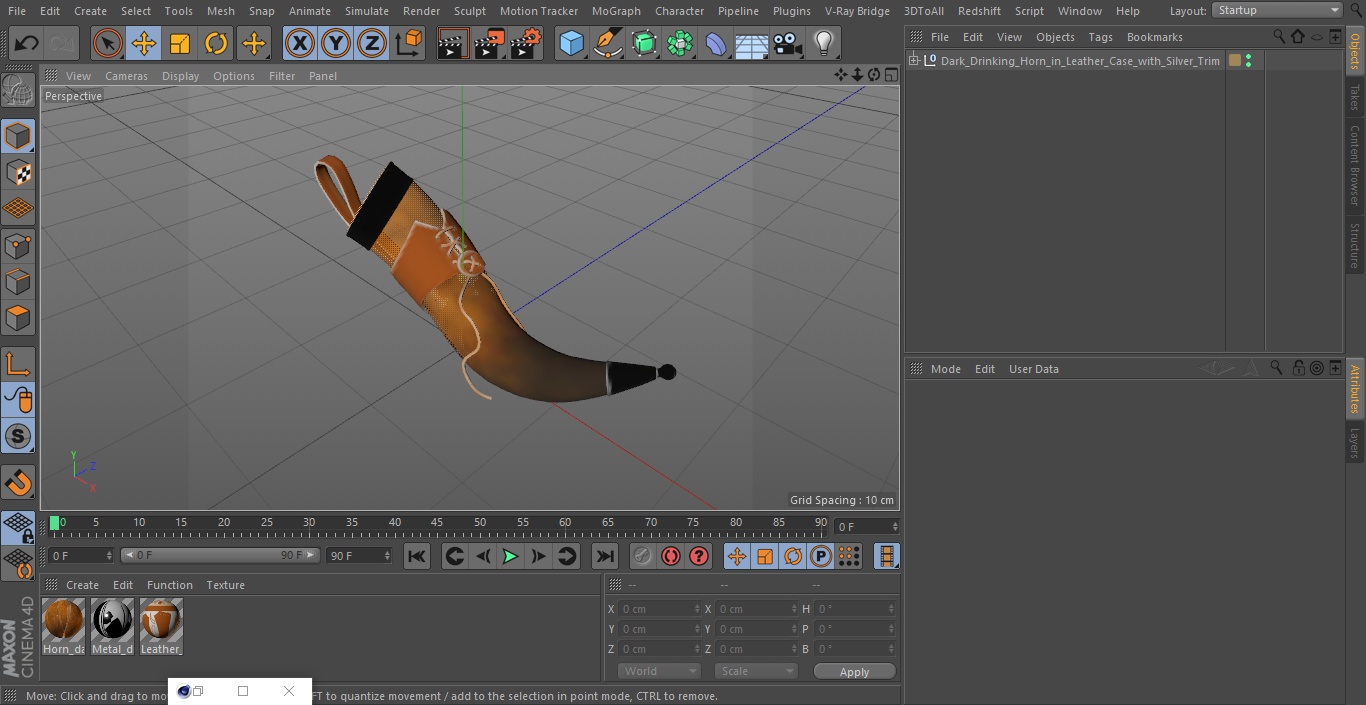Switch to Texture mode

click(x=18, y=172)
